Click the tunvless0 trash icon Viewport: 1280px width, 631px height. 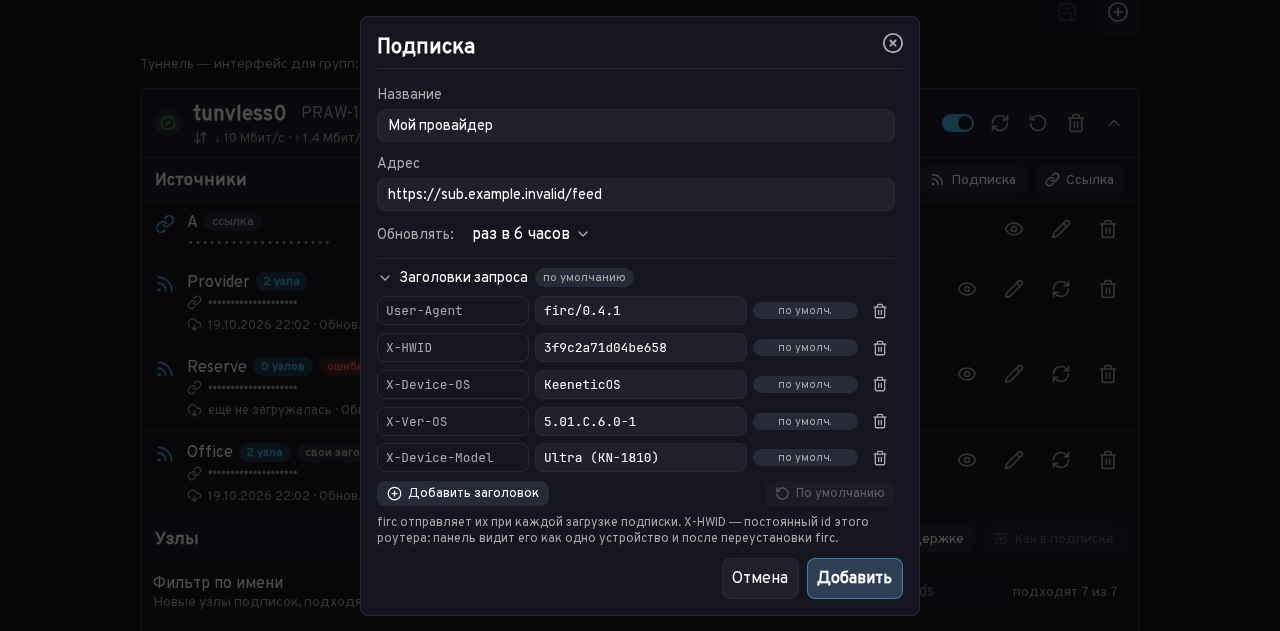(1076, 123)
